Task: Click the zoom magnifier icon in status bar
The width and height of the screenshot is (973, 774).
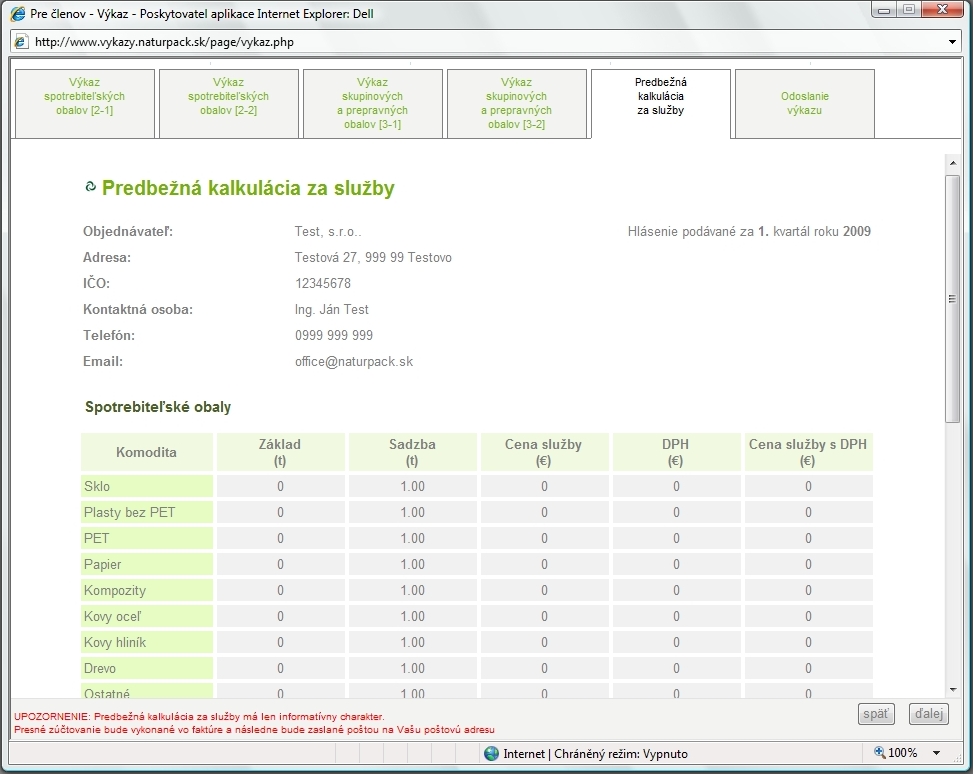Action: point(880,753)
